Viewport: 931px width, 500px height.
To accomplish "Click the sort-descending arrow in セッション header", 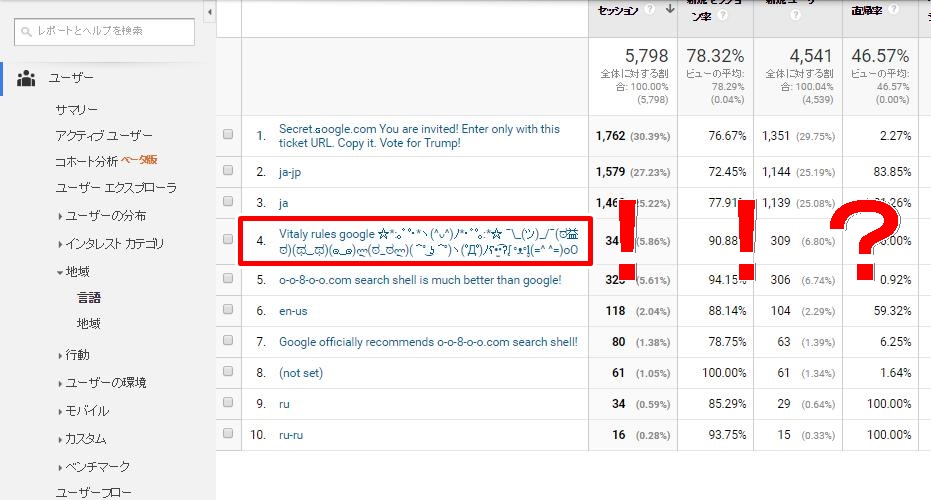I will 670,9.
